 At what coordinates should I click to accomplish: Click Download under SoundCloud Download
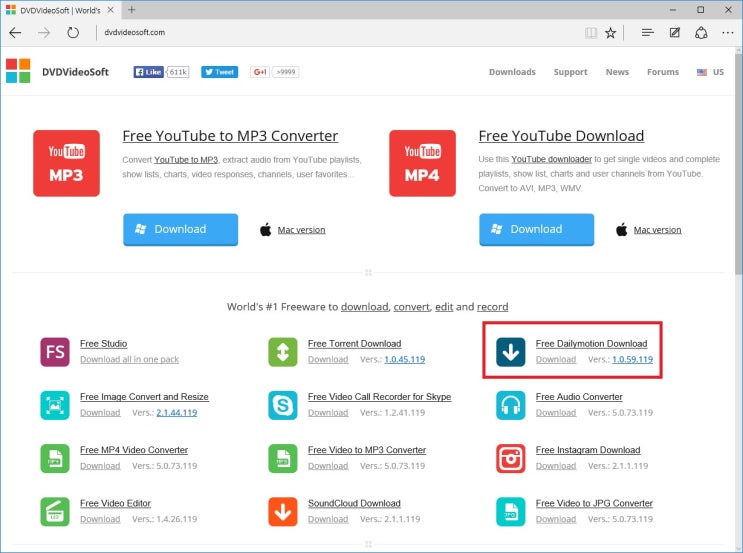click(328, 519)
